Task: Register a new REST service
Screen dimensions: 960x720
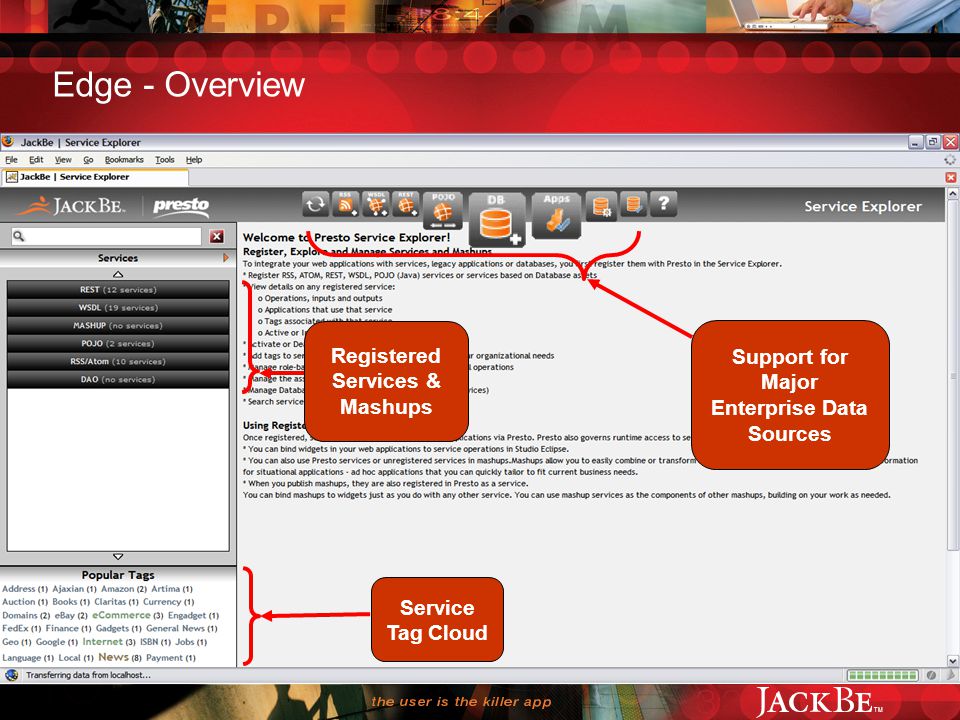Action: pos(405,204)
